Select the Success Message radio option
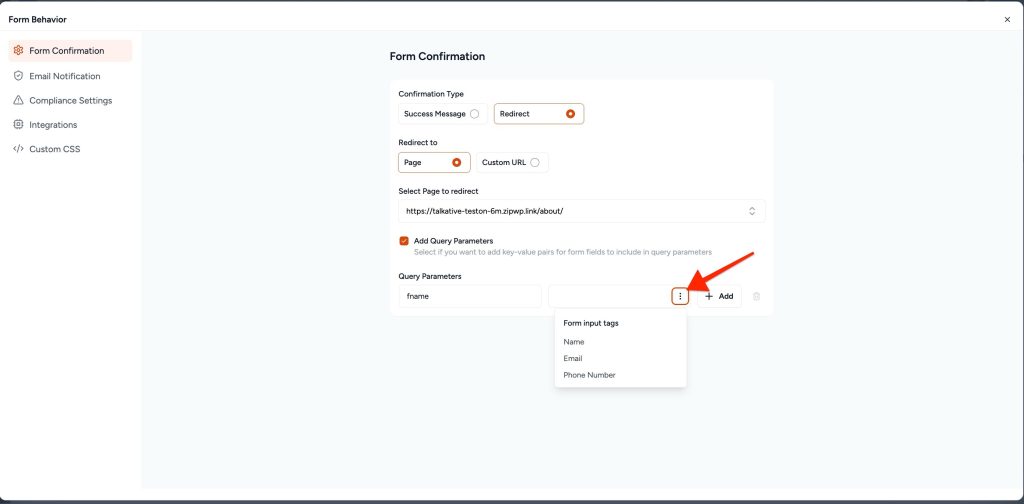 (474, 114)
